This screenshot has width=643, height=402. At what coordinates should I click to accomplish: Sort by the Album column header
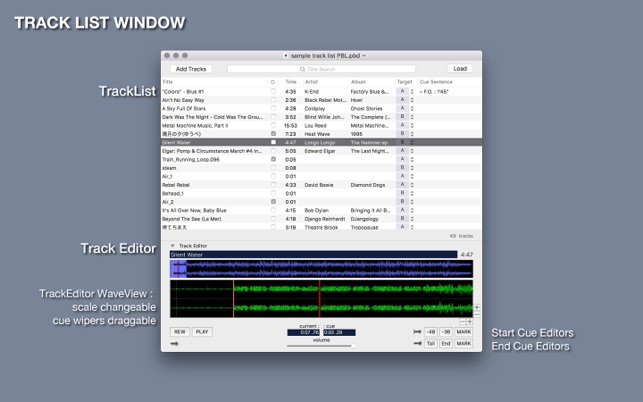tap(372, 82)
